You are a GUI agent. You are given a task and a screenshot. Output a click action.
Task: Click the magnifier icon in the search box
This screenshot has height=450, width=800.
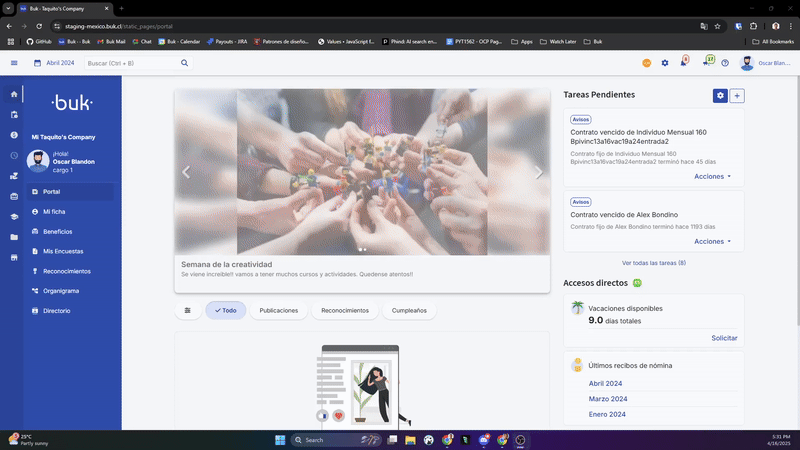184,63
